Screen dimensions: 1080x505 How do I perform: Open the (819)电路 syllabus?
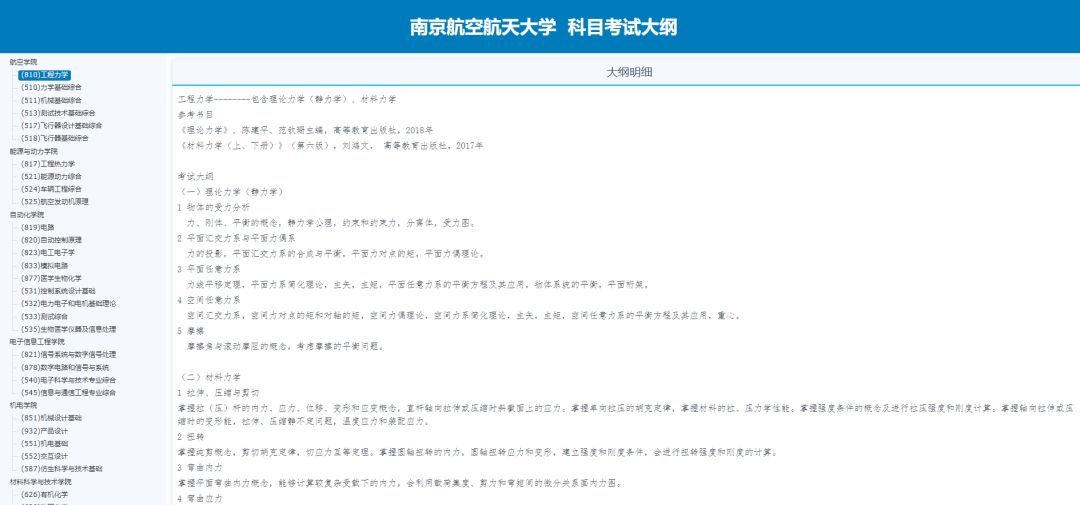click(37, 227)
